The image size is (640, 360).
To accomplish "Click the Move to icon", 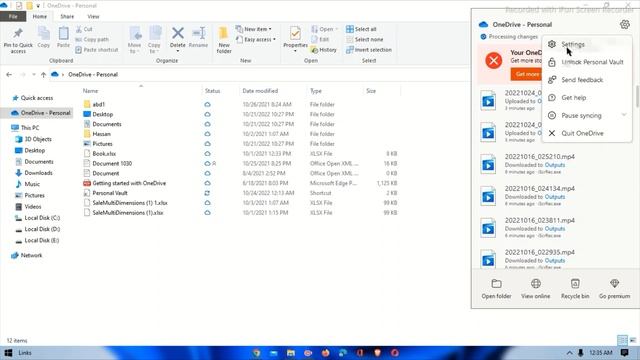I will pos(135,40).
